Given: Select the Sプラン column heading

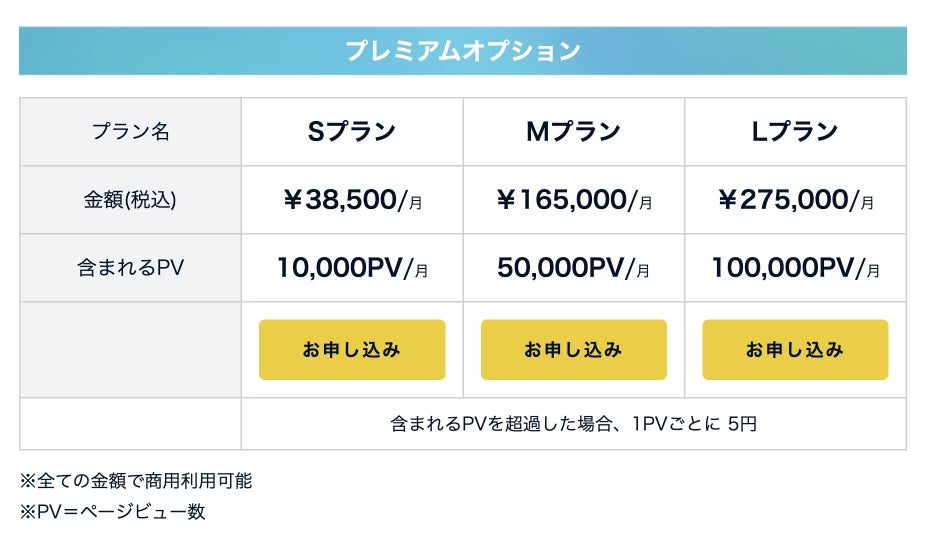Looking at the screenshot, I should (x=352, y=132).
